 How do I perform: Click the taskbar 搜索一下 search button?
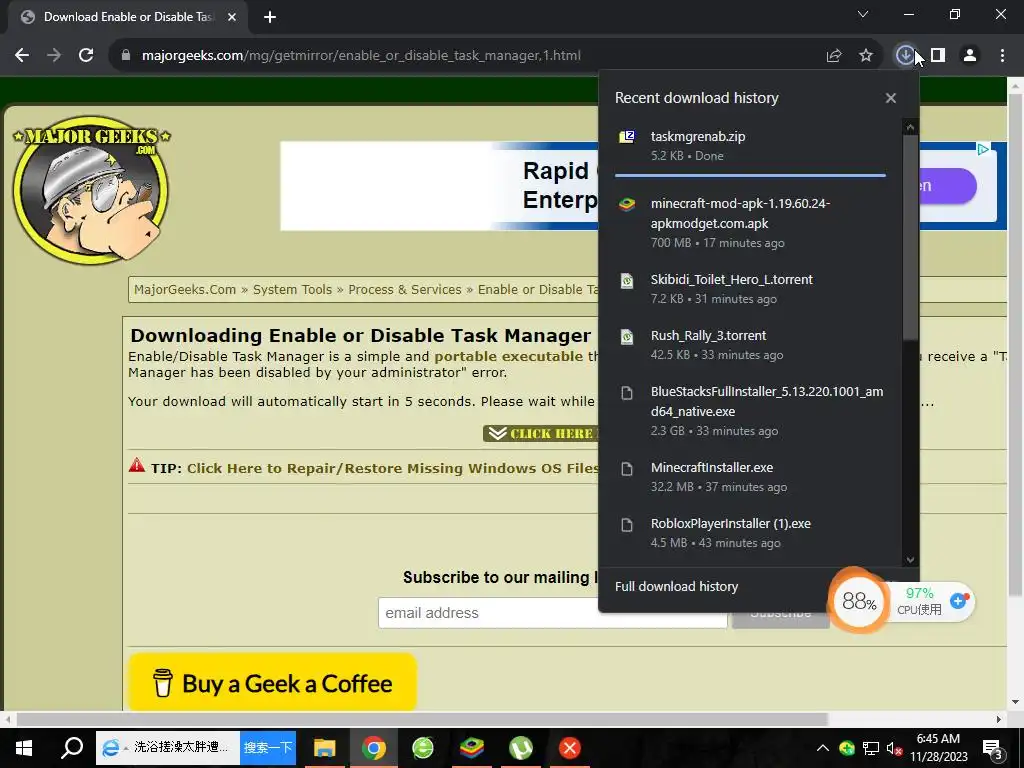268,748
